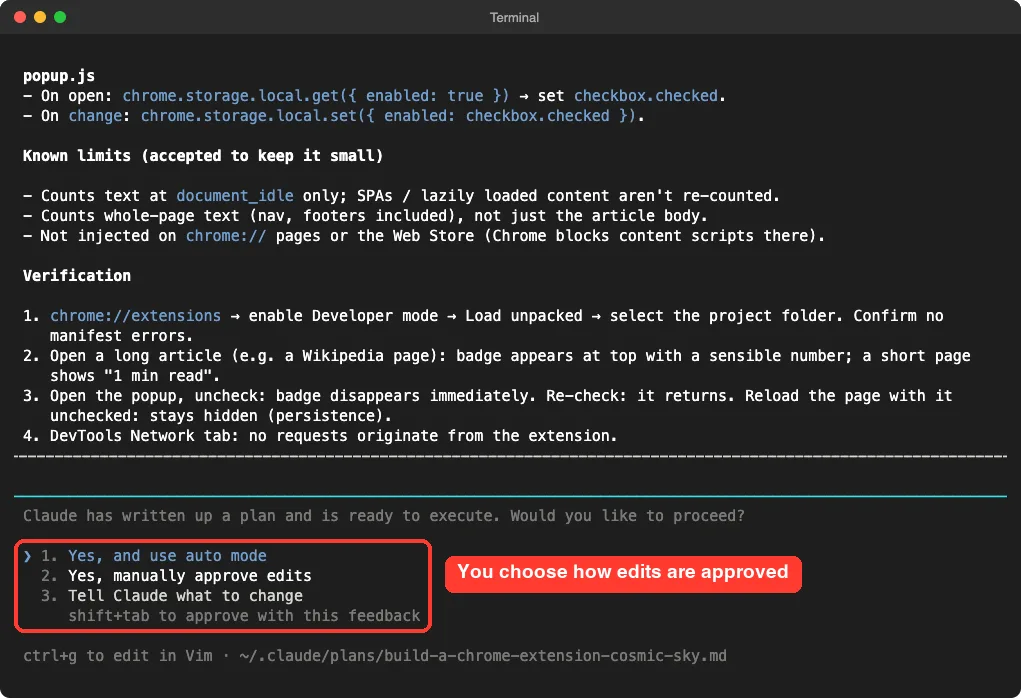Click the 'chrome://' text in known limits
Screen dimensions: 1021x698
pyautogui.click(x=226, y=236)
